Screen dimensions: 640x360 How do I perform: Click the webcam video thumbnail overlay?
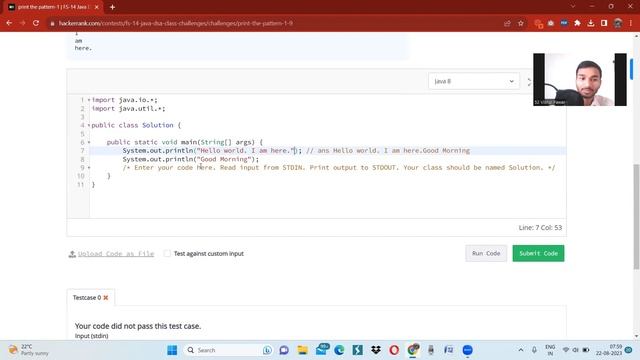click(580, 80)
